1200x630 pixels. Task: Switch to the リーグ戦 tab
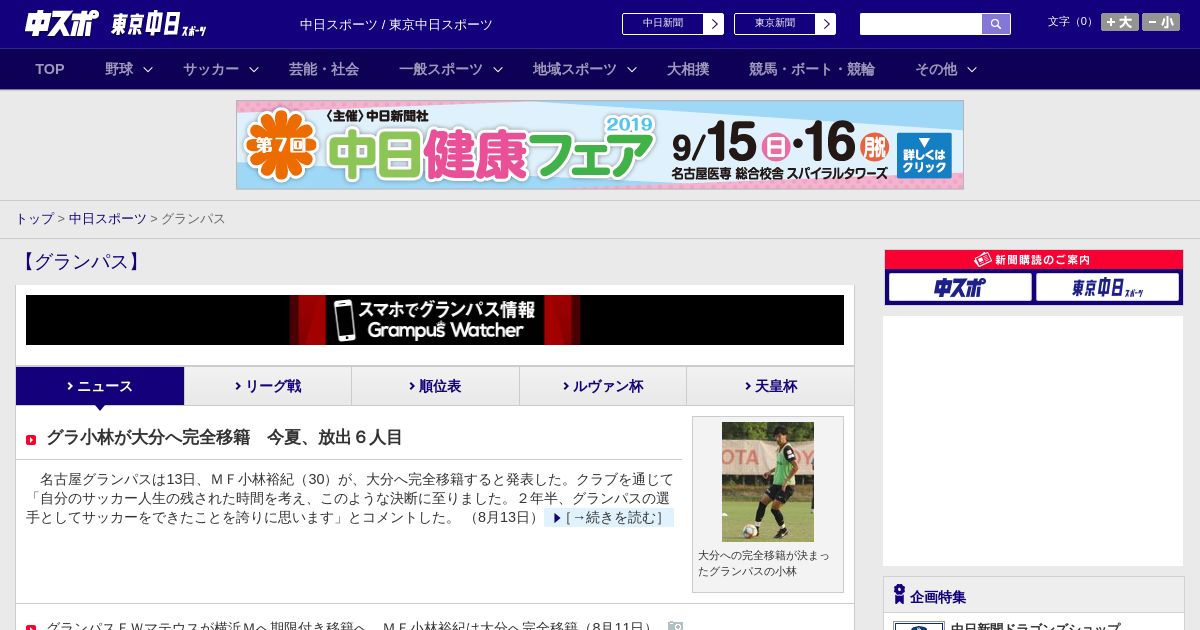point(268,386)
